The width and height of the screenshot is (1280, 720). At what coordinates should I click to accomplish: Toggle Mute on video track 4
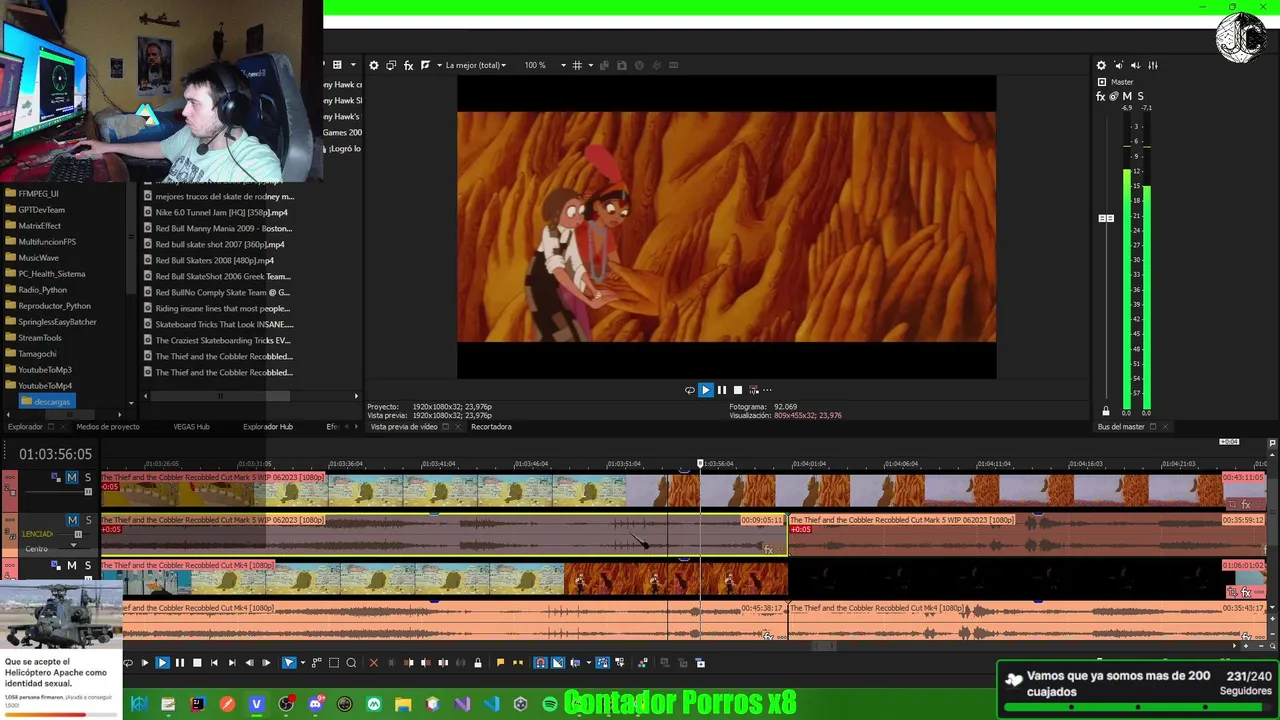72,566
